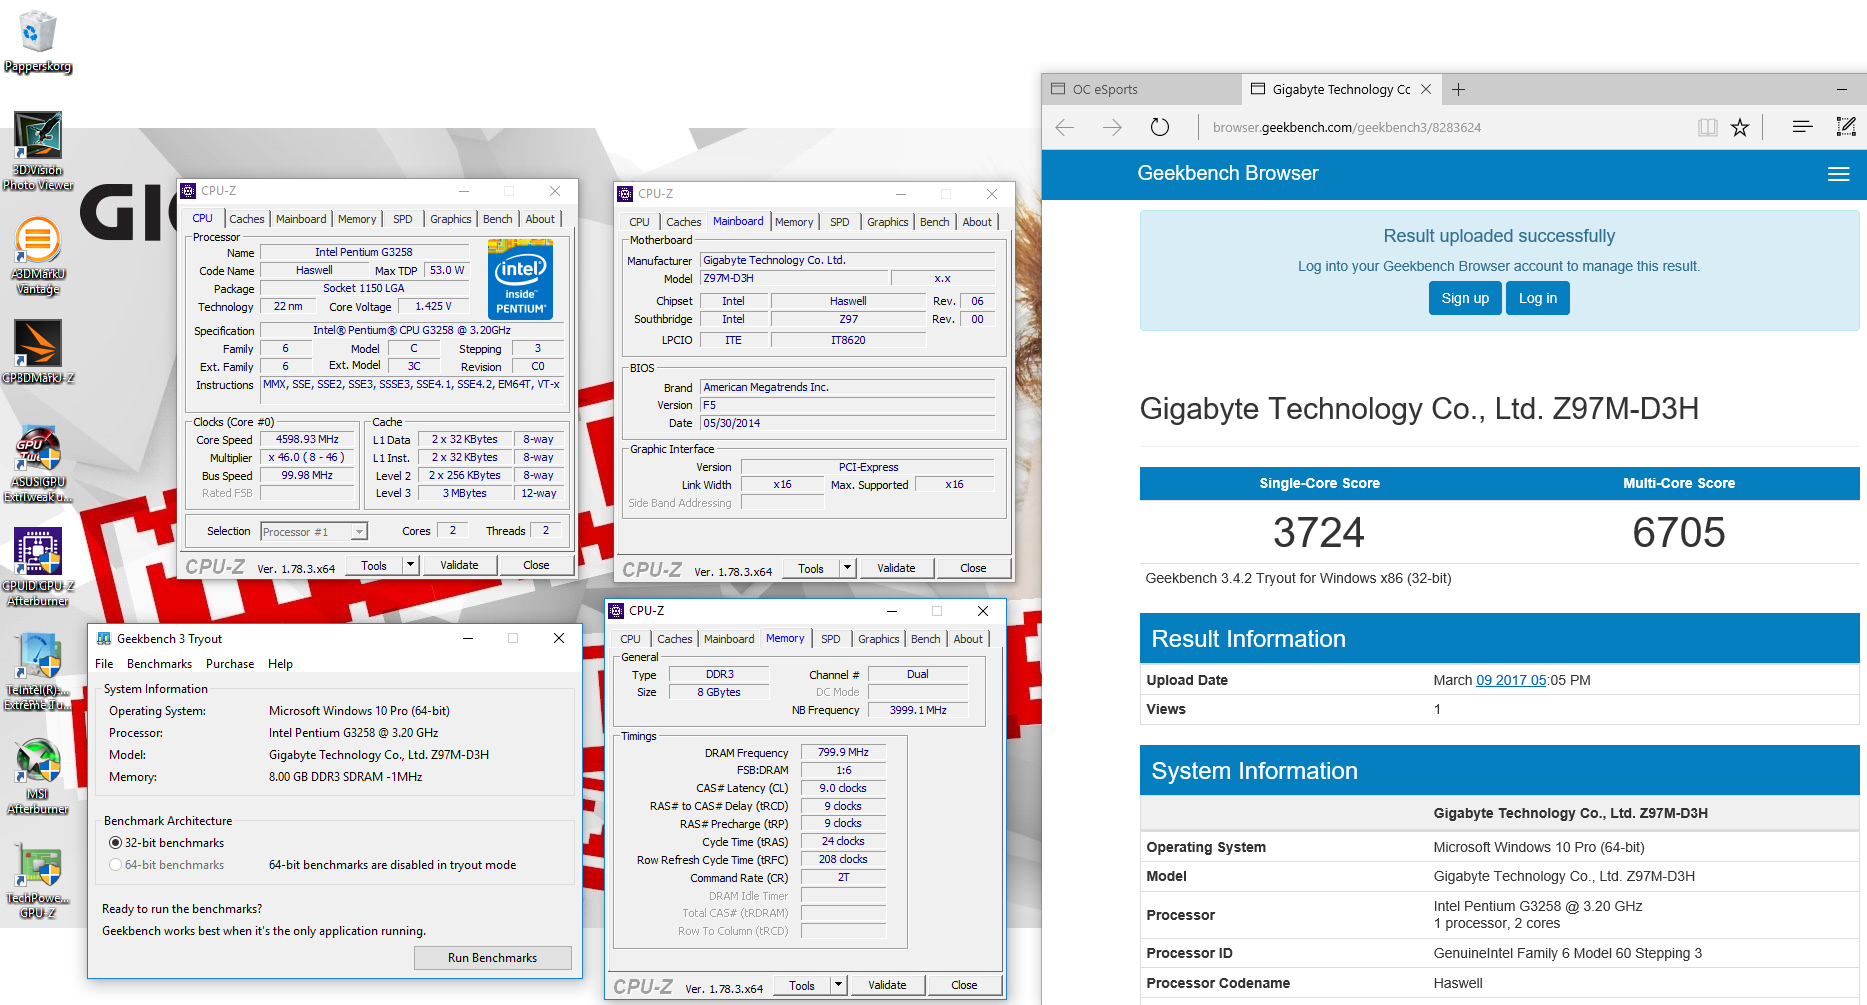
Task: Open the Processor #1 selection dropdown
Action: pos(314,532)
